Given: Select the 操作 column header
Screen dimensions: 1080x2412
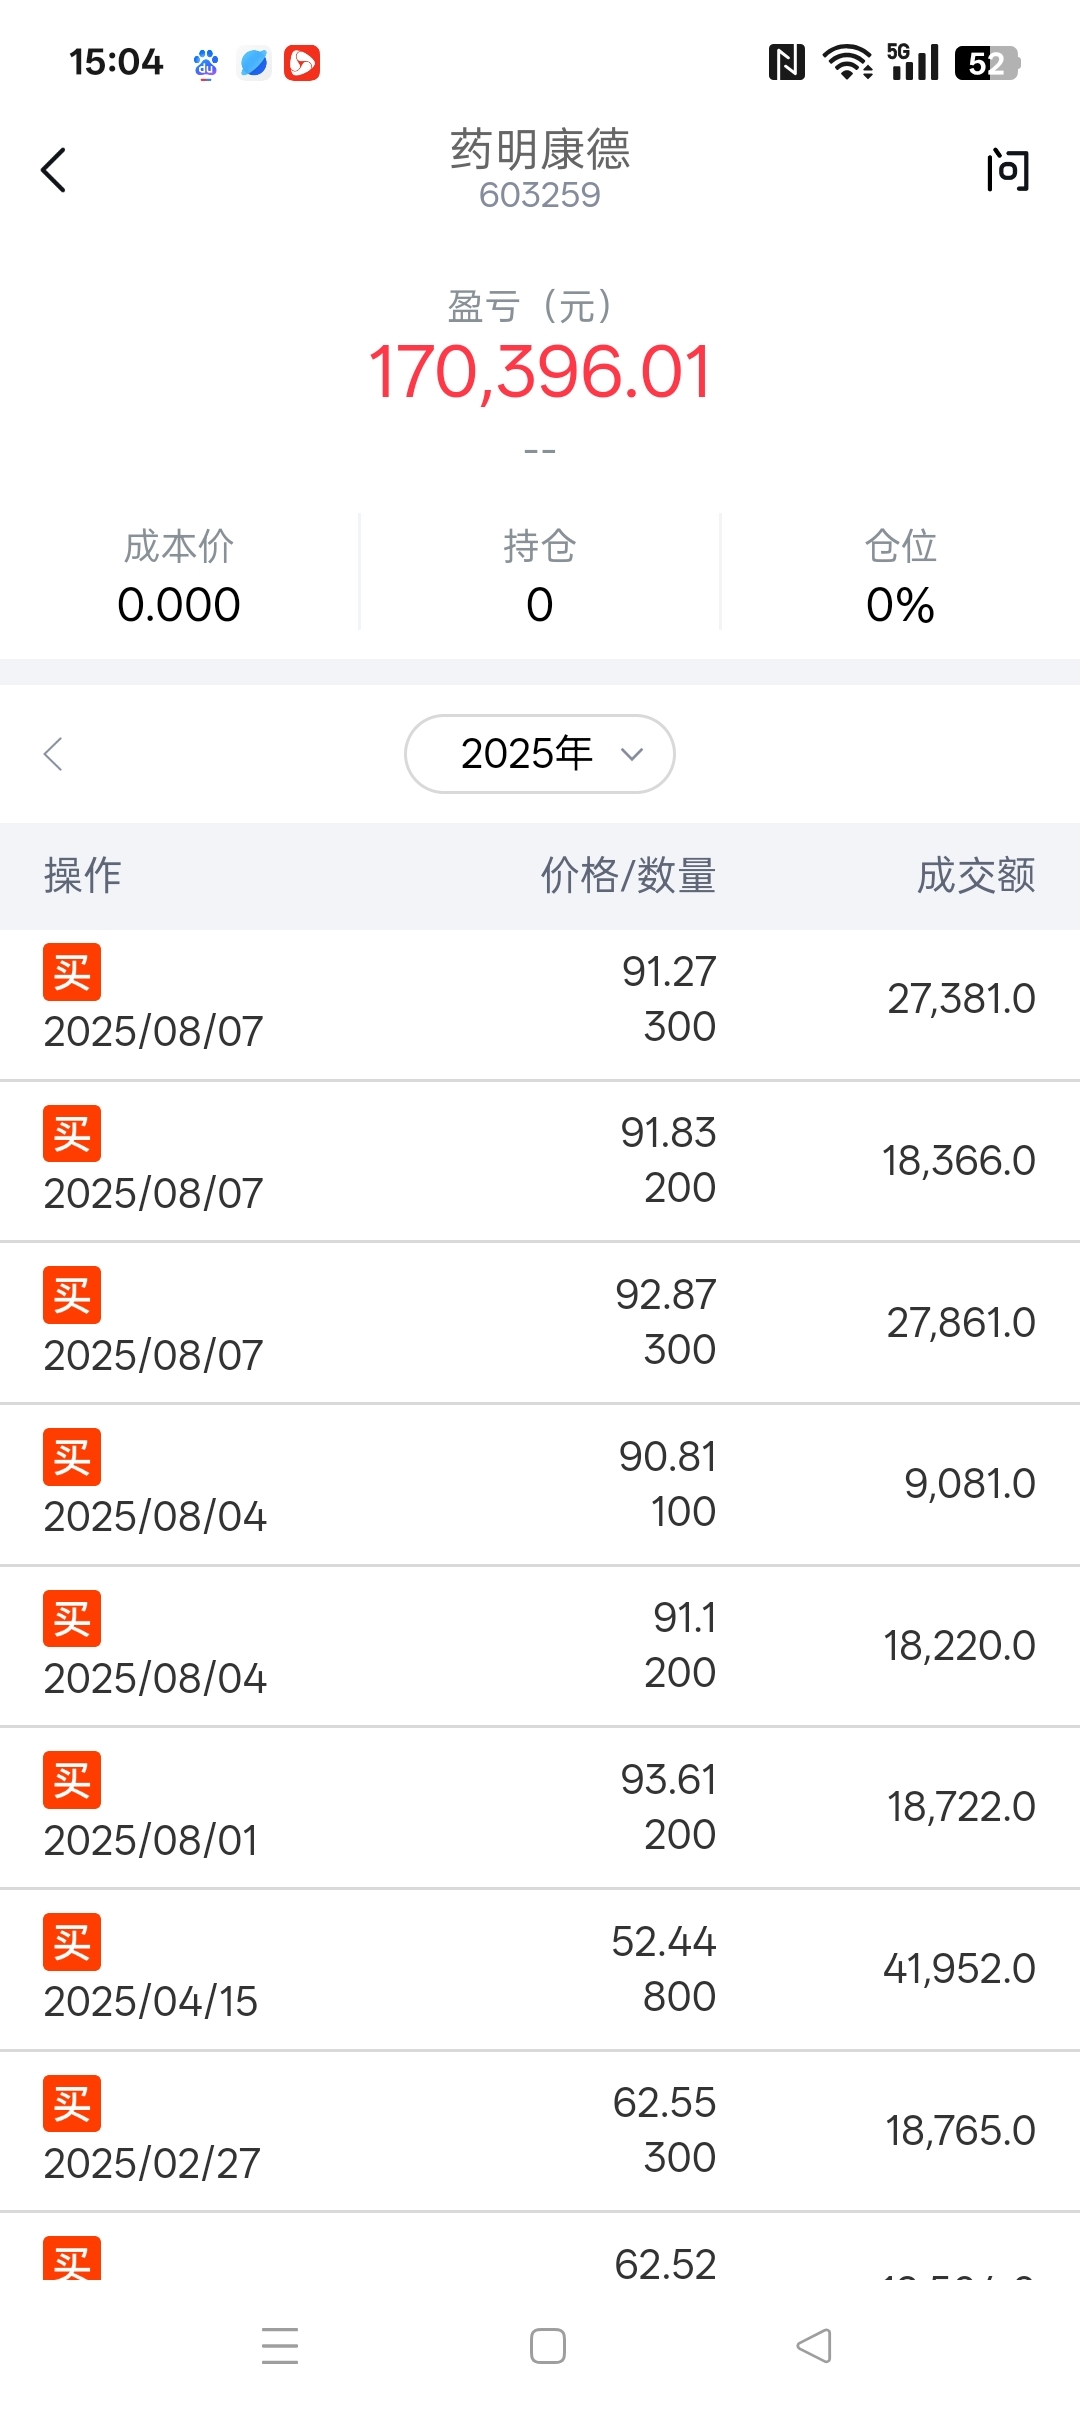Looking at the screenshot, I should 83,875.
